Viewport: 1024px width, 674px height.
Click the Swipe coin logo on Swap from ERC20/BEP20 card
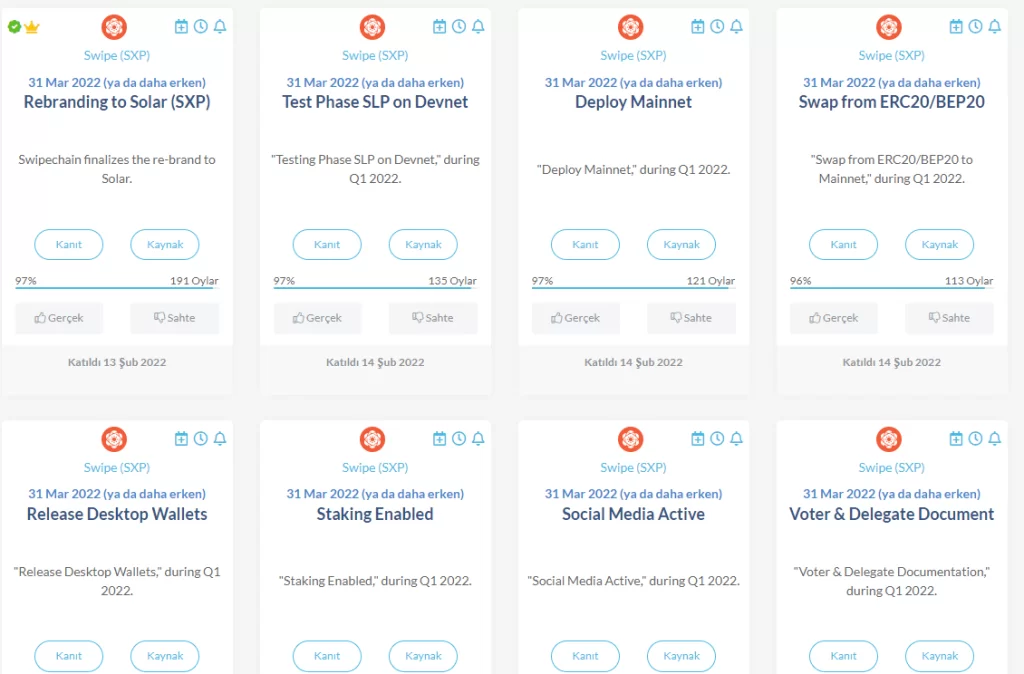[x=888, y=27]
